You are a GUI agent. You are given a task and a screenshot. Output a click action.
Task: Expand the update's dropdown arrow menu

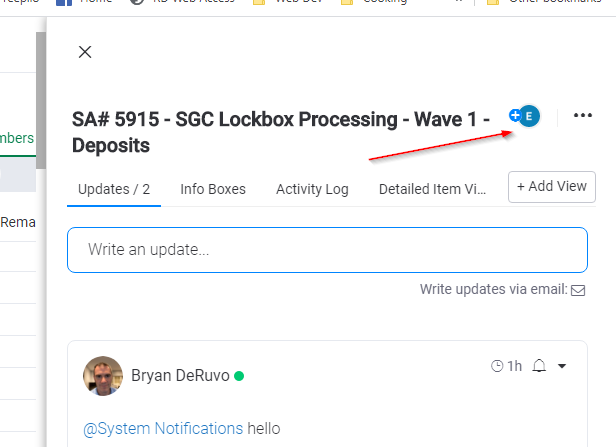click(x=562, y=366)
